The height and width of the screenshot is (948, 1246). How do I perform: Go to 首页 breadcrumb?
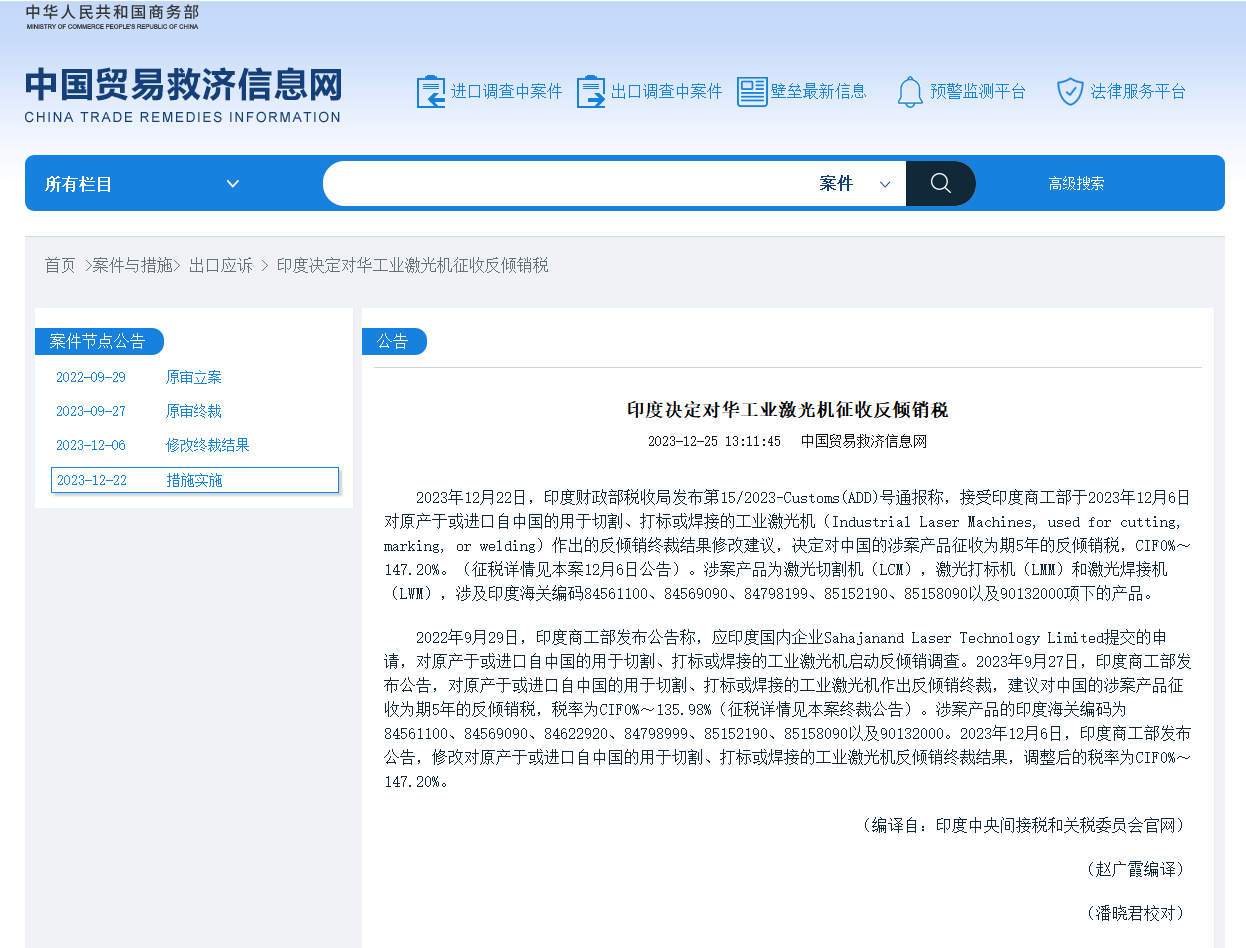(x=60, y=265)
